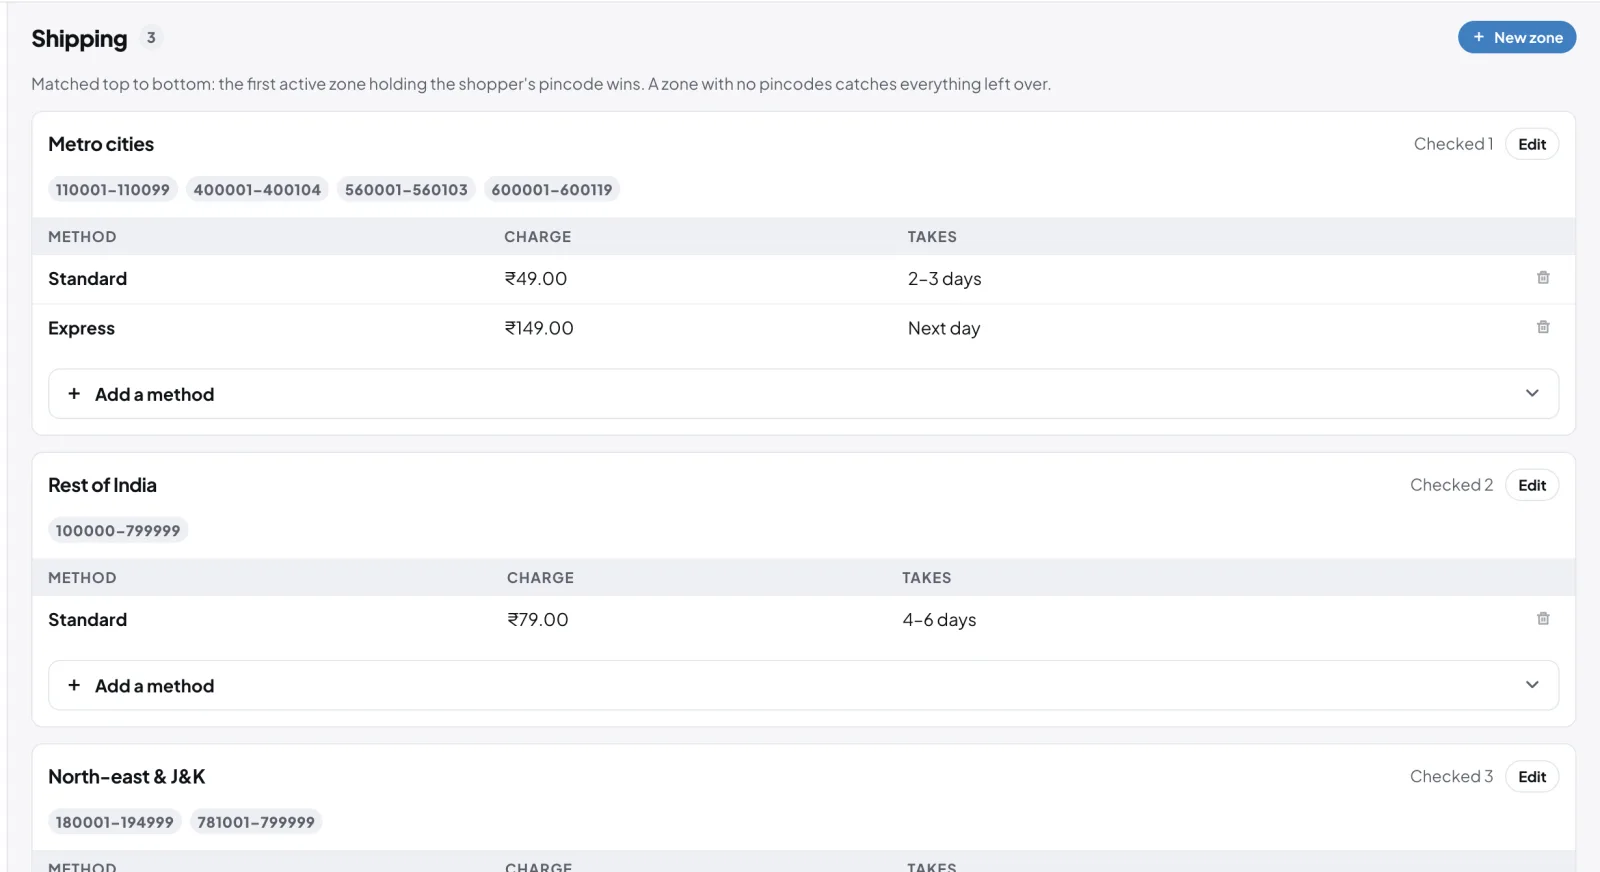Click Express method name

(81, 328)
